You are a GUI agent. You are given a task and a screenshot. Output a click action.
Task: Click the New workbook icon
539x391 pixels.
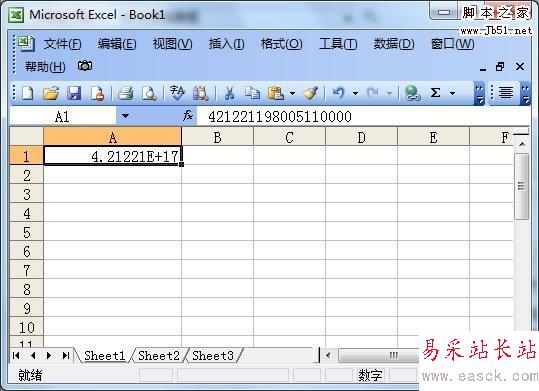[x=28, y=93]
